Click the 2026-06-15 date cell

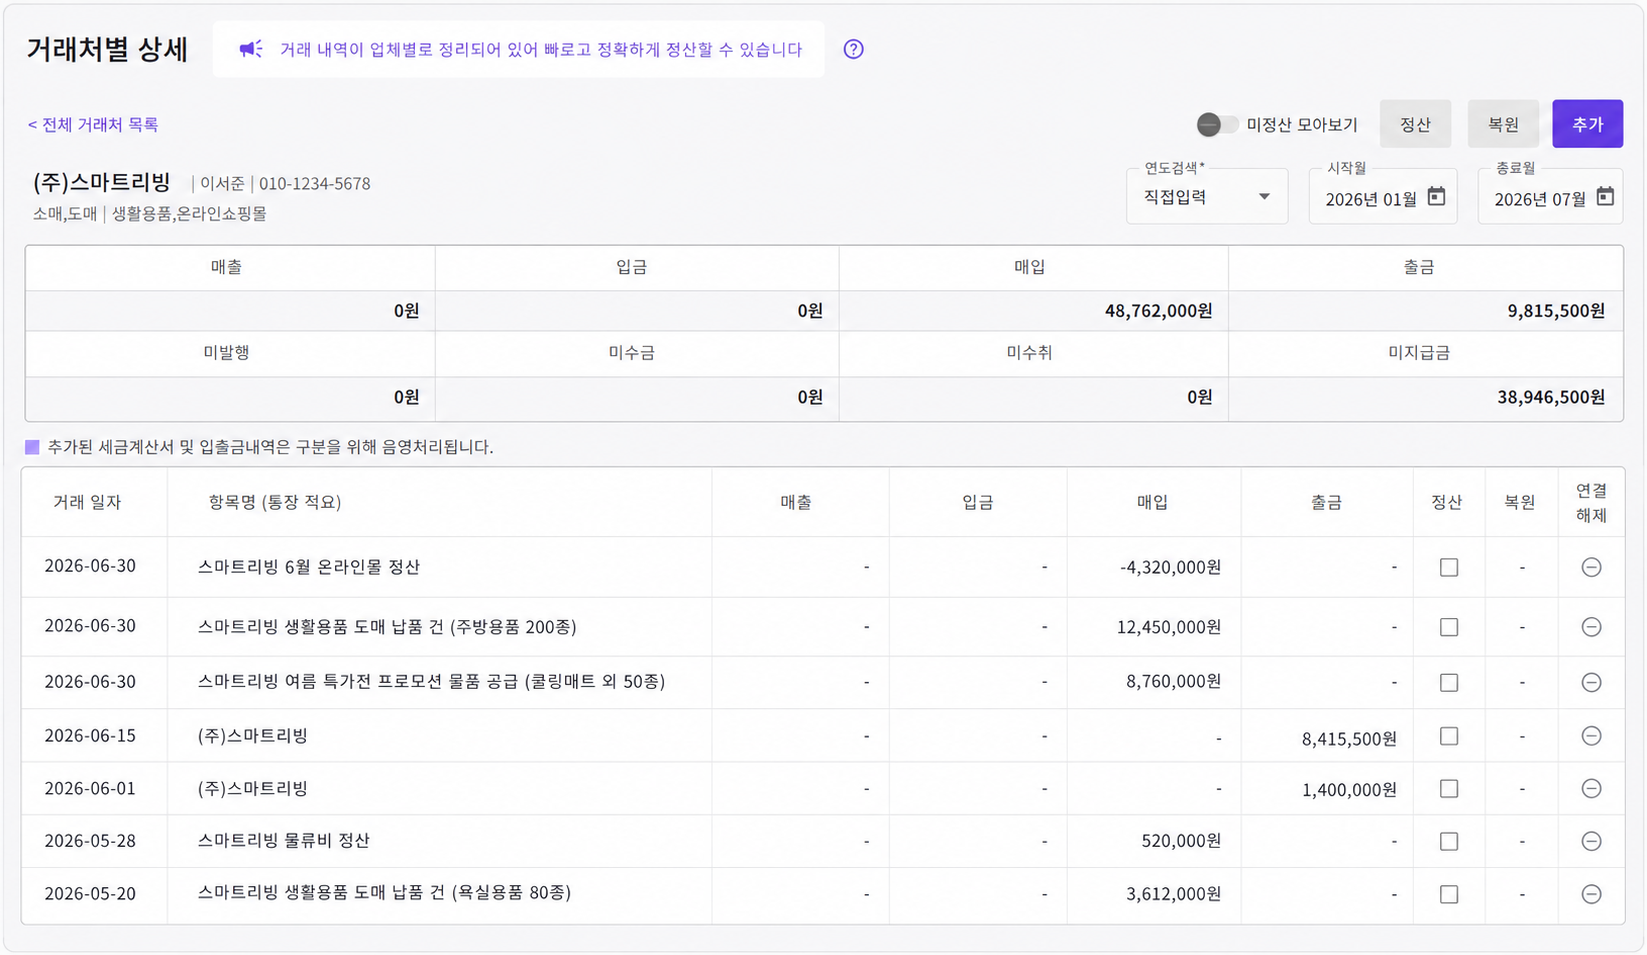90,736
